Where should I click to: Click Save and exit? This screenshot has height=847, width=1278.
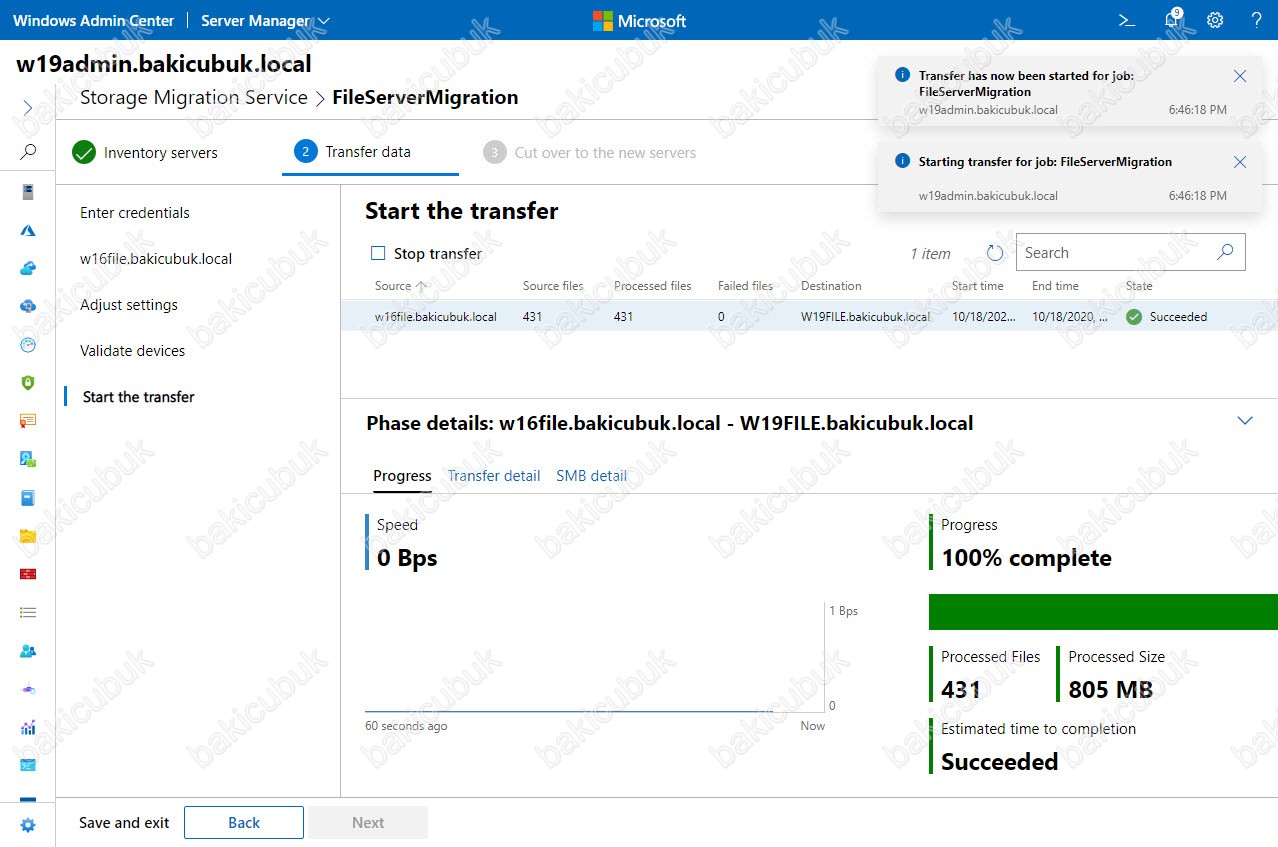click(x=124, y=823)
